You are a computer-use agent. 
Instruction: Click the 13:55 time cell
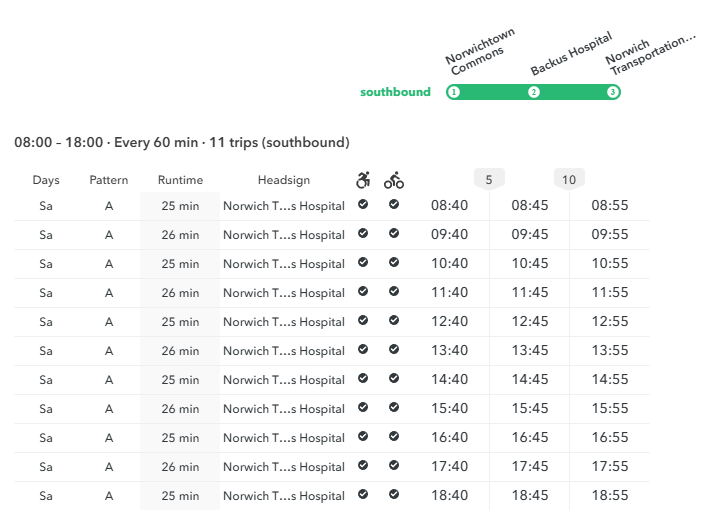pos(610,350)
